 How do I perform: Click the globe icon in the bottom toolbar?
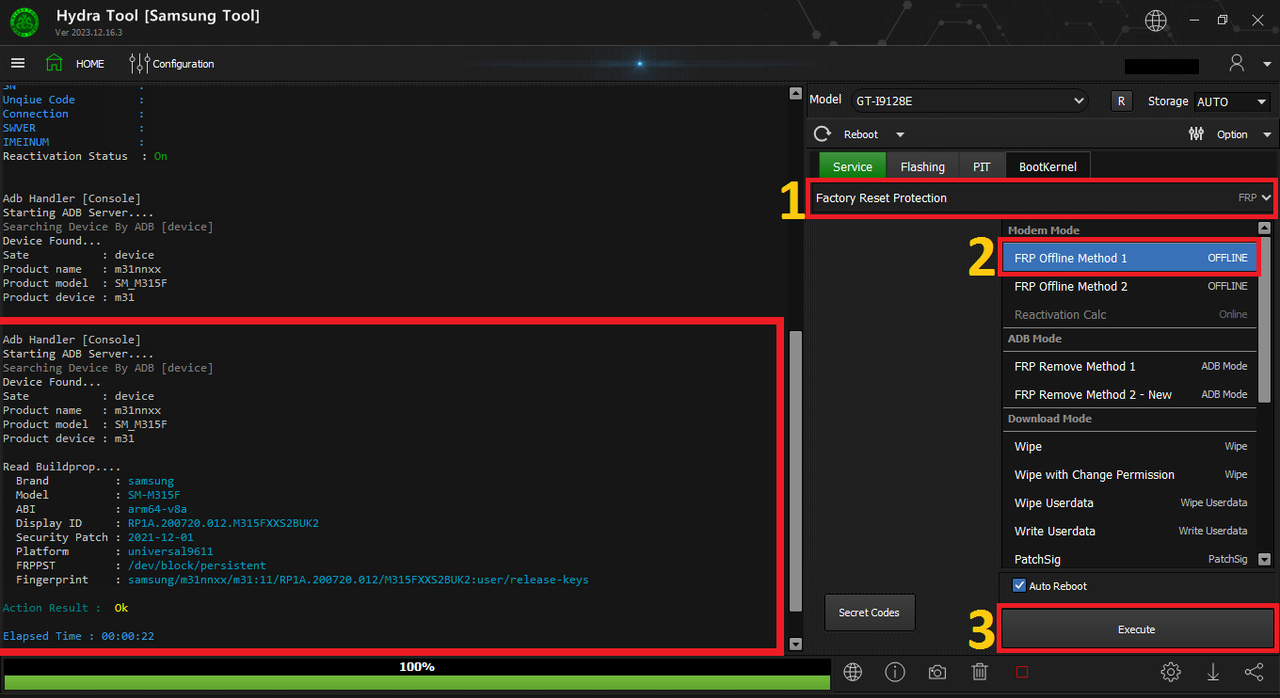(853, 672)
